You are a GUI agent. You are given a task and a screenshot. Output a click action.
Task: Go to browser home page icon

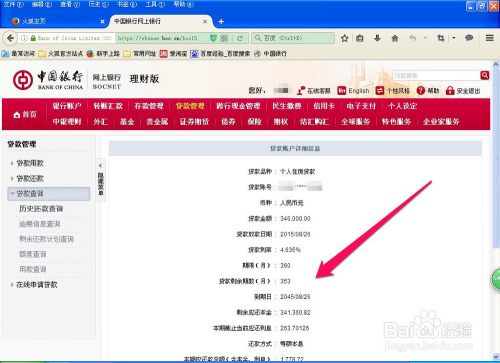click(x=395, y=38)
